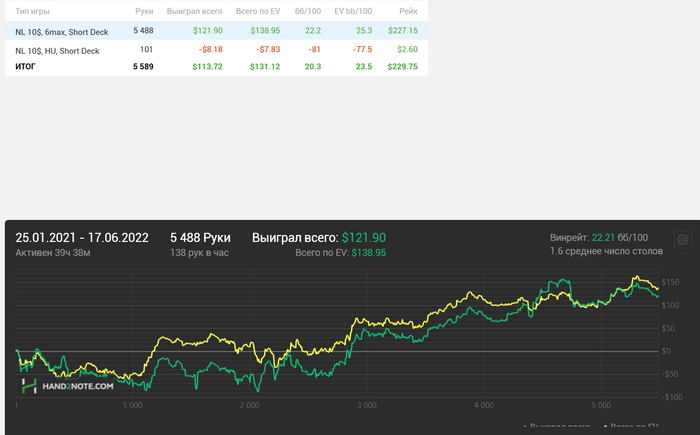The height and width of the screenshot is (435, 700).
Task: Select the 'ИТОГ' totals row
Action: [x=217, y=67]
